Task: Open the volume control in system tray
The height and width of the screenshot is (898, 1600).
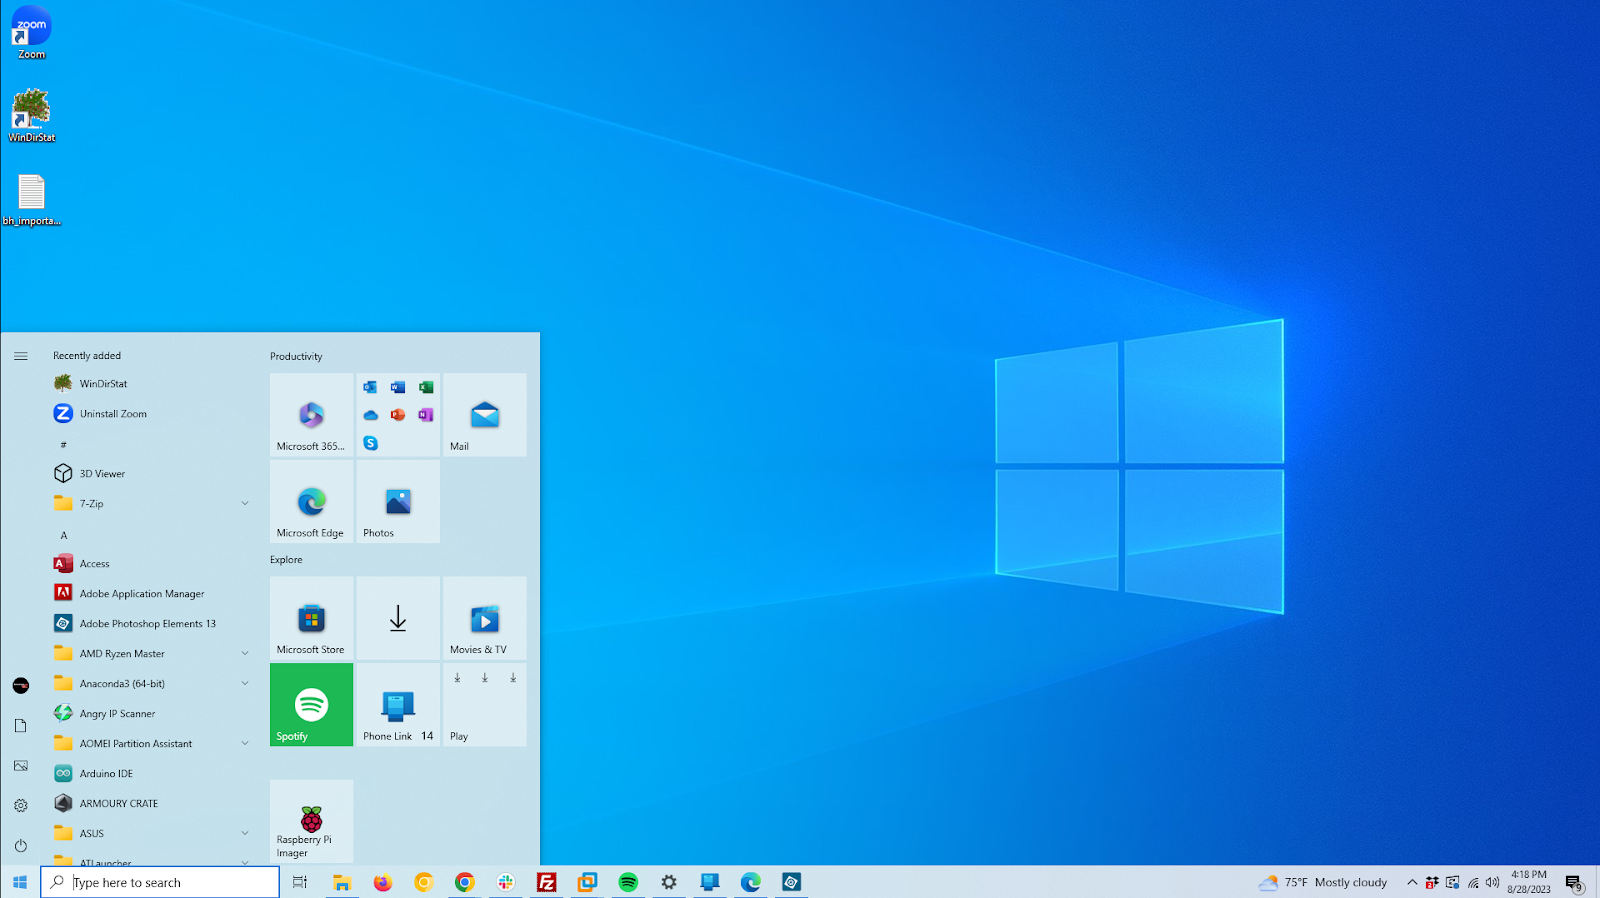Action: click(1492, 882)
